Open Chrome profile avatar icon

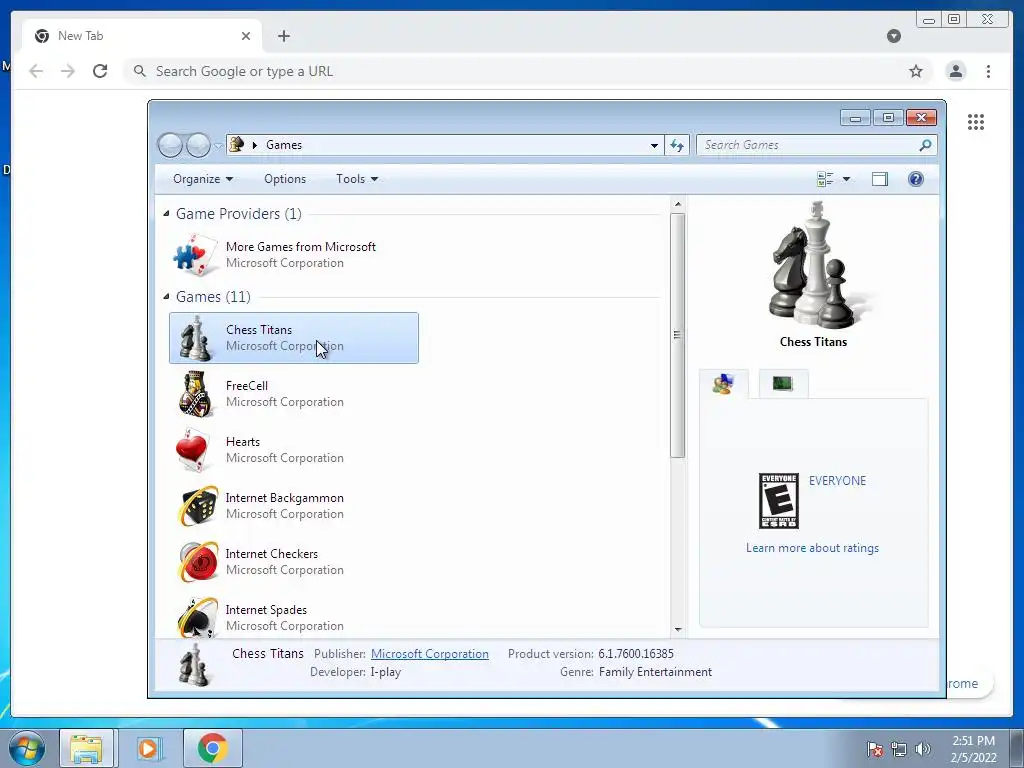[x=955, y=71]
